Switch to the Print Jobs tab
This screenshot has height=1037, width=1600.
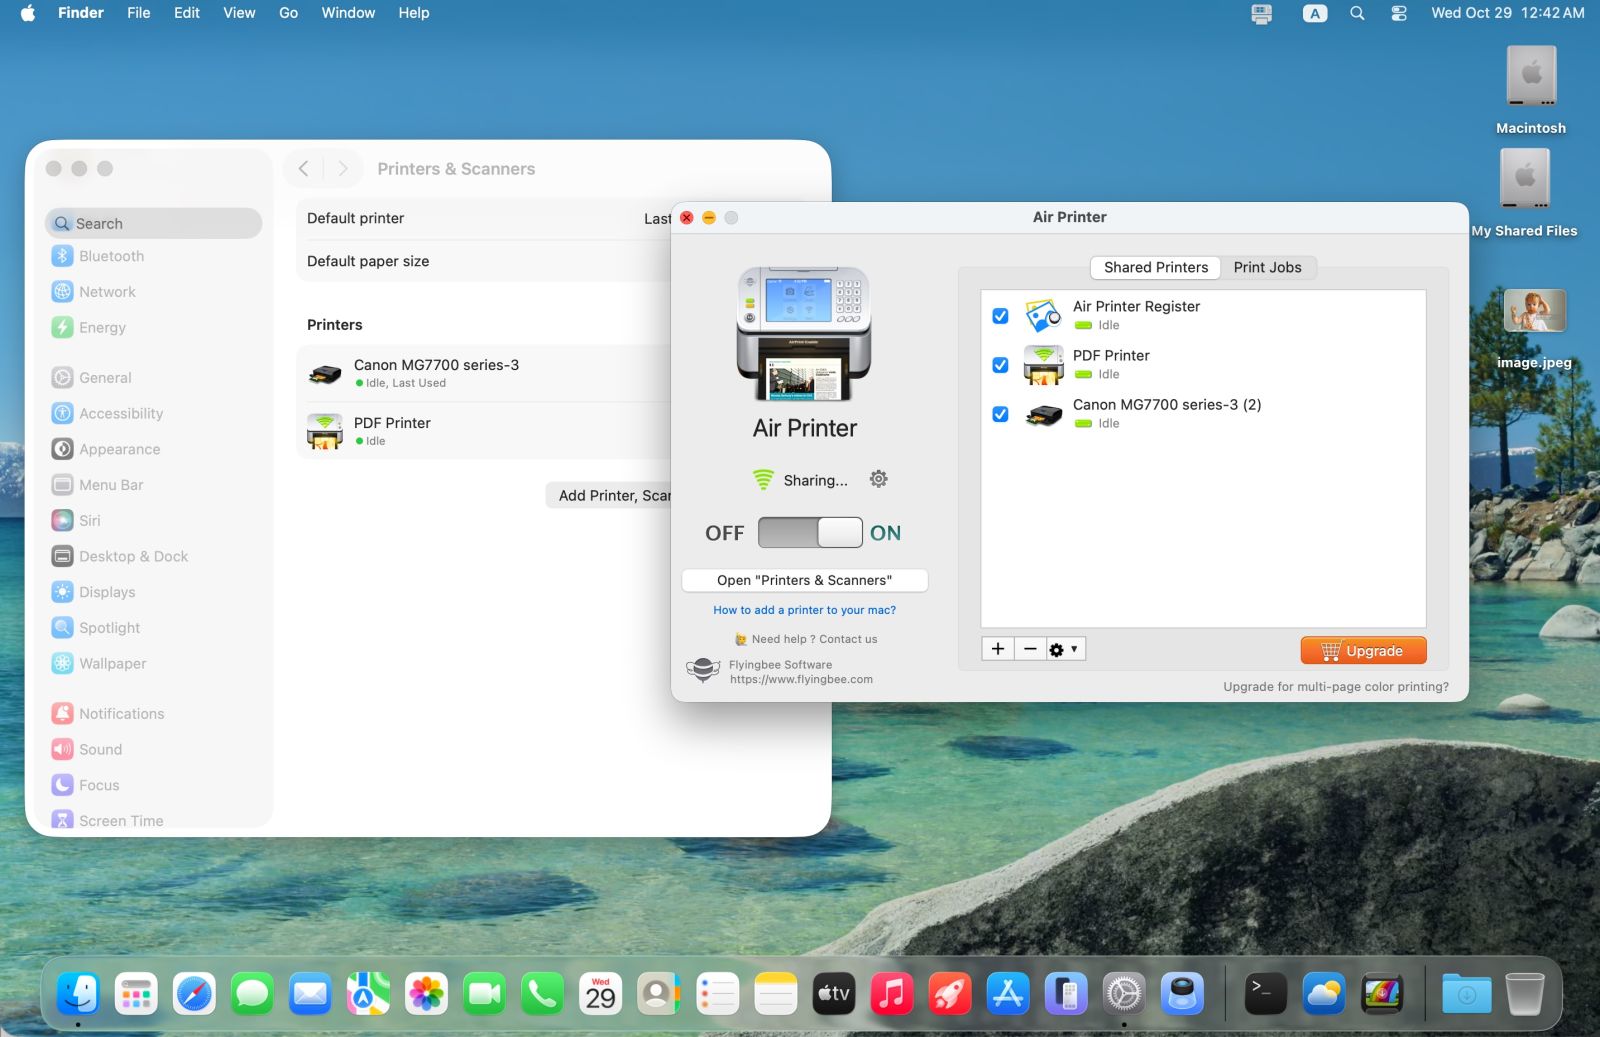coord(1267,267)
